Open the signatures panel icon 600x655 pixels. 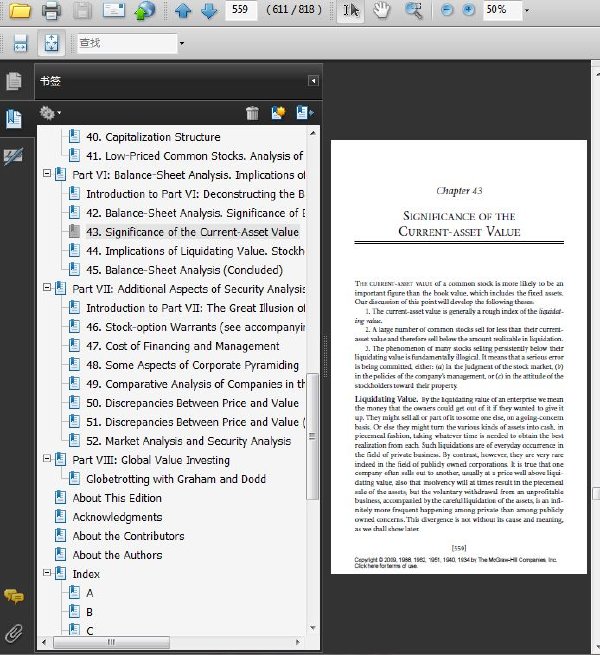coord(14,157)
